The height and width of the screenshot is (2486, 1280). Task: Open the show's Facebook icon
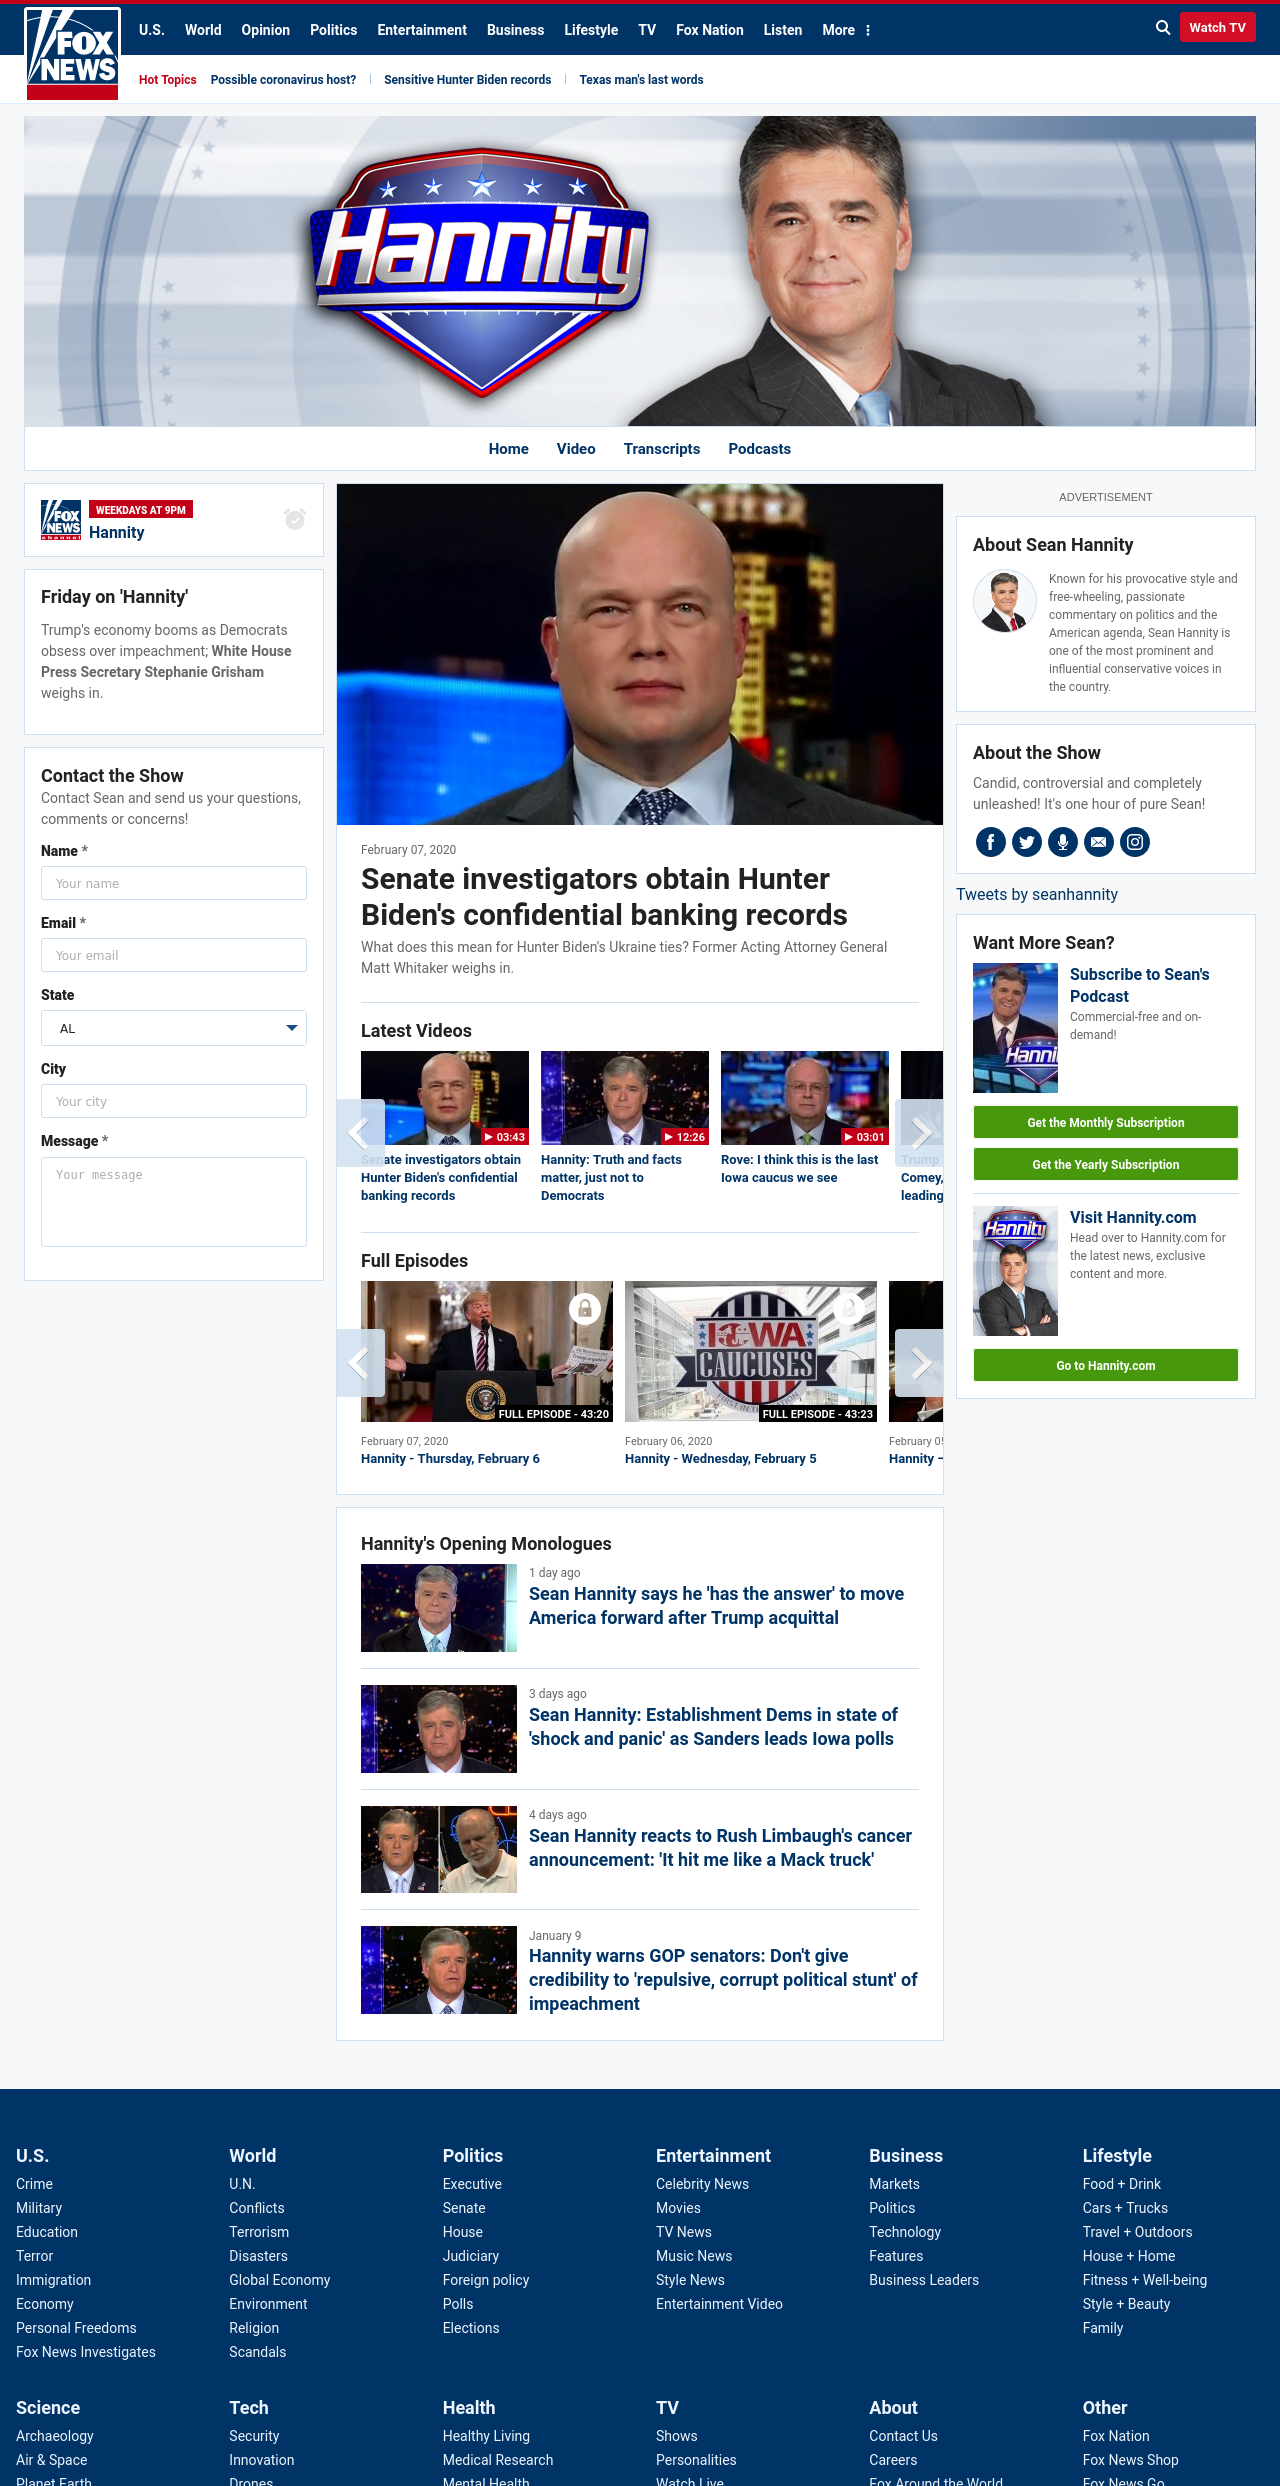[x=991, y=842]
